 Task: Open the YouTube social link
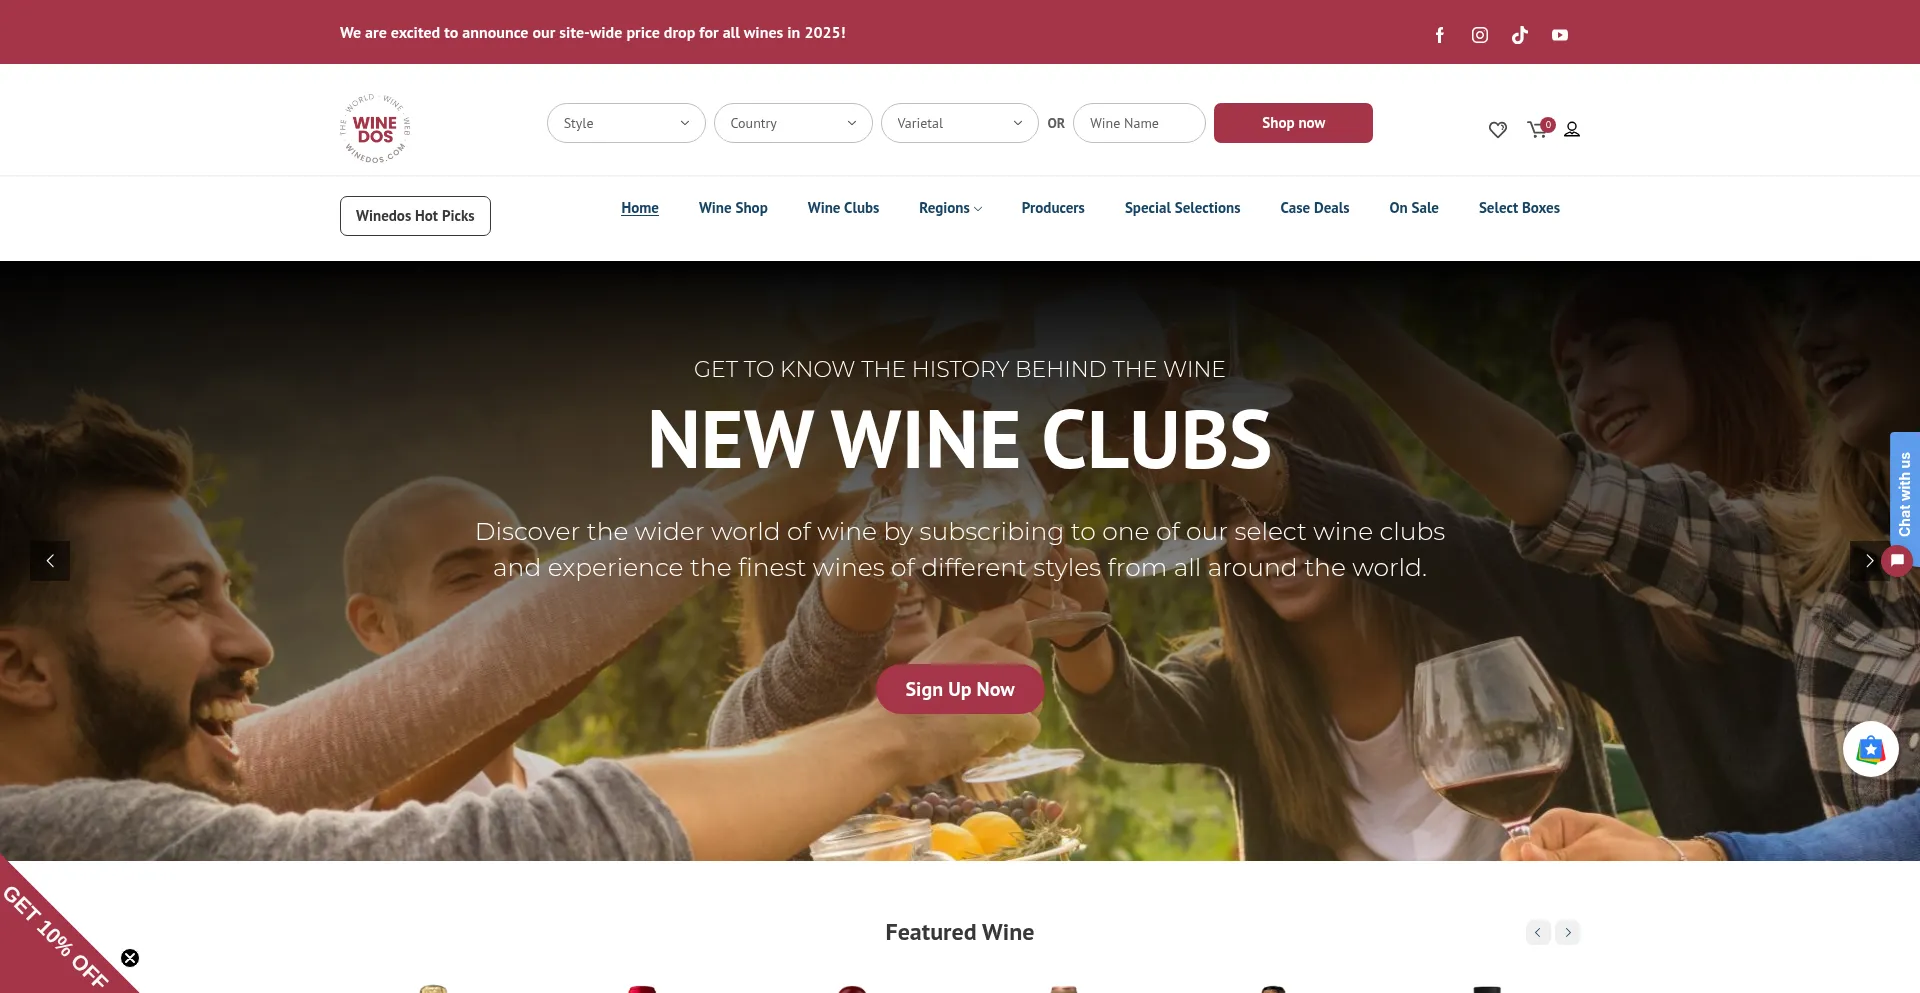1560,35
